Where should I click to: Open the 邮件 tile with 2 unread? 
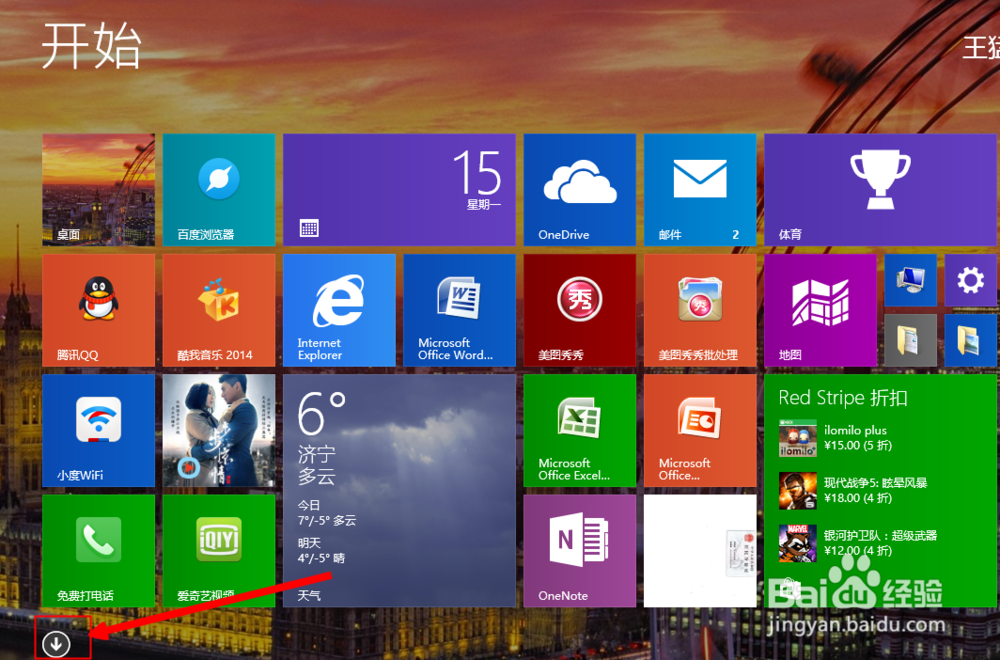[699, 190]
